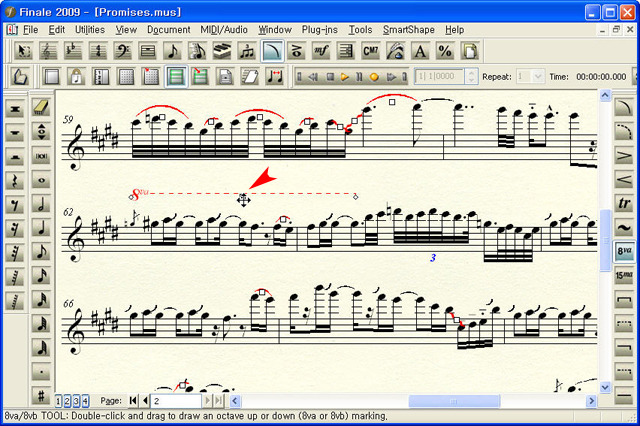Select the solid Slur smart shape

[x=624, y=107]
